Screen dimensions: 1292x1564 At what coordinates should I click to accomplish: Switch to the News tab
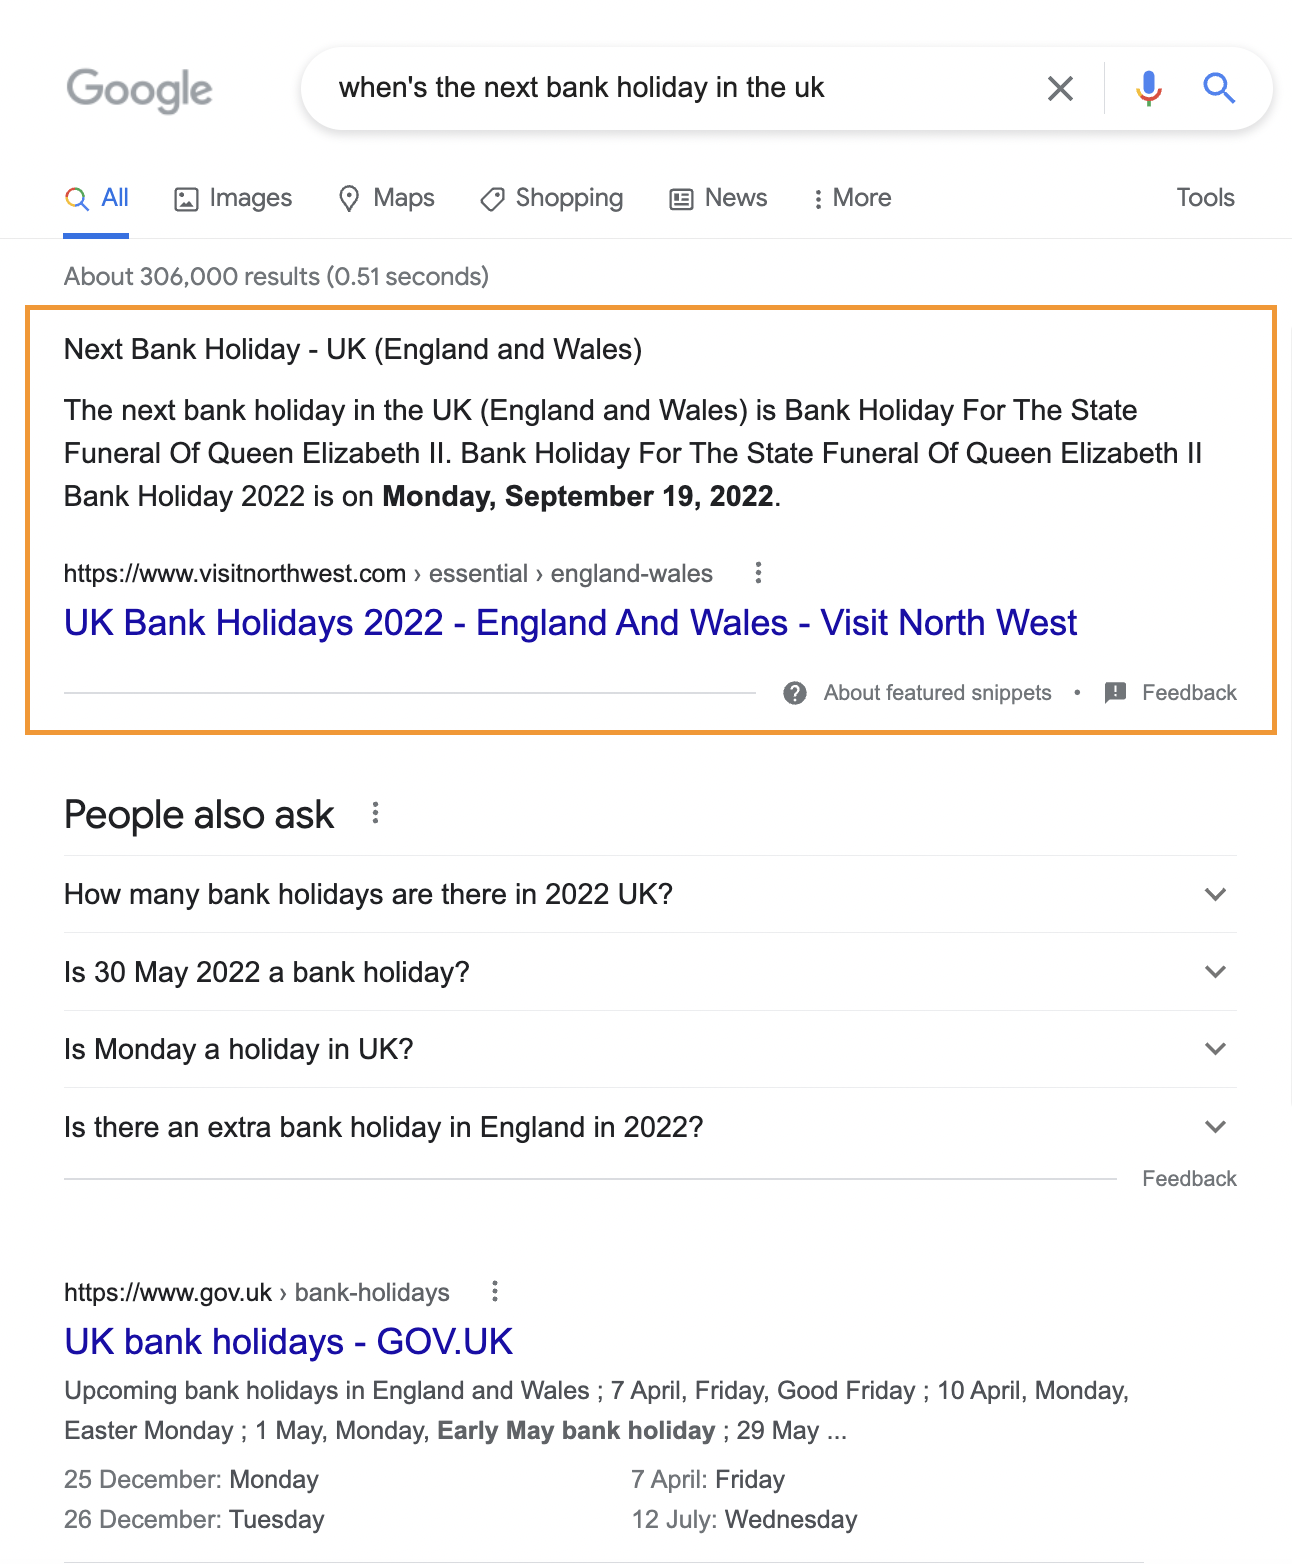717,197
